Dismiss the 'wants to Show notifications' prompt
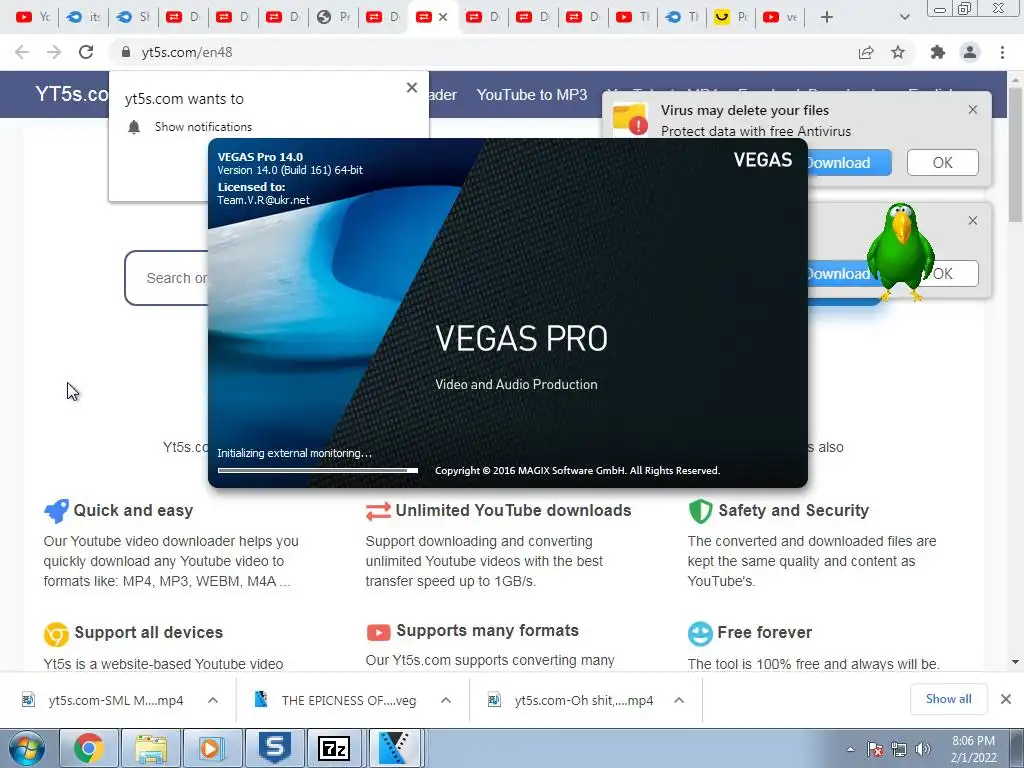 [x=411, y=88]
